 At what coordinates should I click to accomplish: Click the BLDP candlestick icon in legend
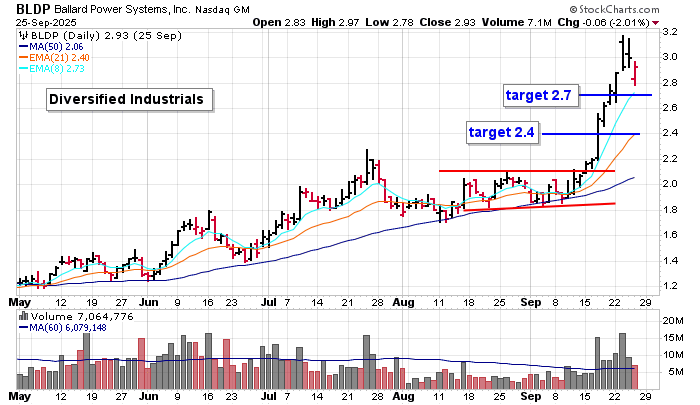click(22, 33)
